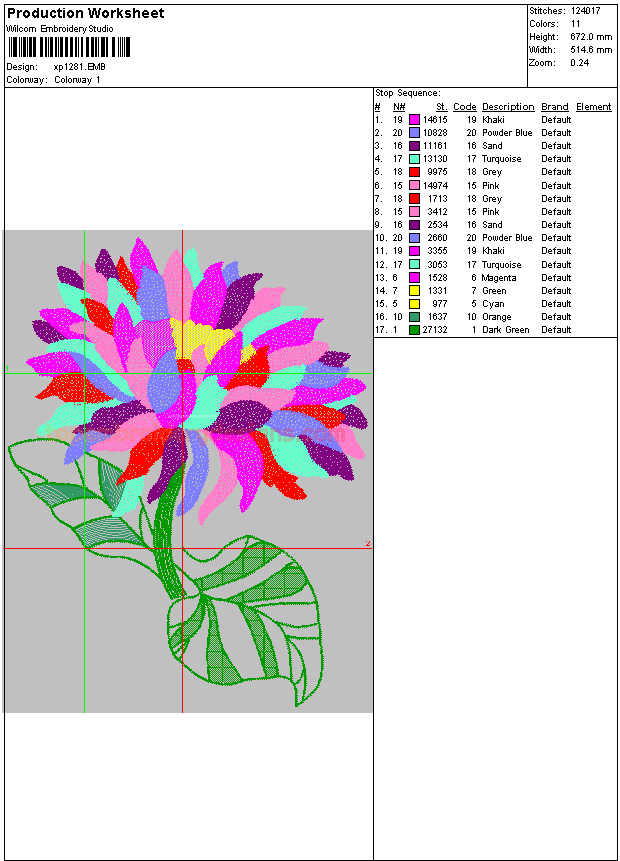Click the 'Code' column header
Image resolution: width=620 pixels, height=861 pixels.
[465, 107]
